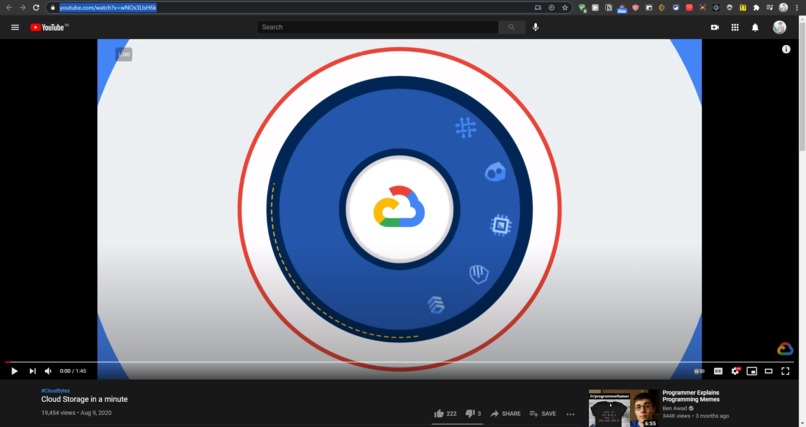Open the #CloudBytes hashtag link

click(x=56, y=391)
